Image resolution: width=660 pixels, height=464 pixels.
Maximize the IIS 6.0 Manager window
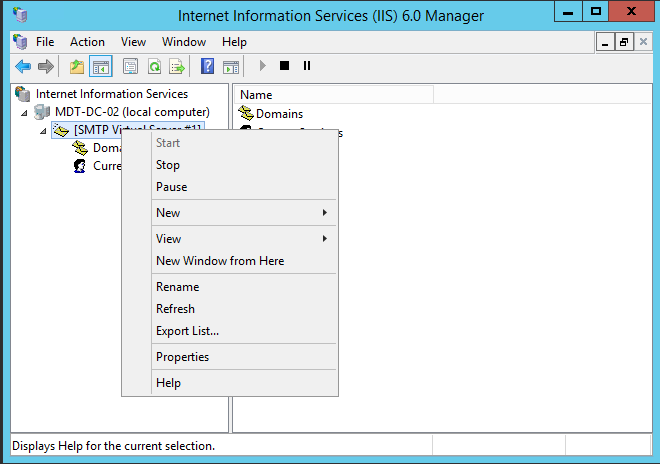tap(595, 11)
